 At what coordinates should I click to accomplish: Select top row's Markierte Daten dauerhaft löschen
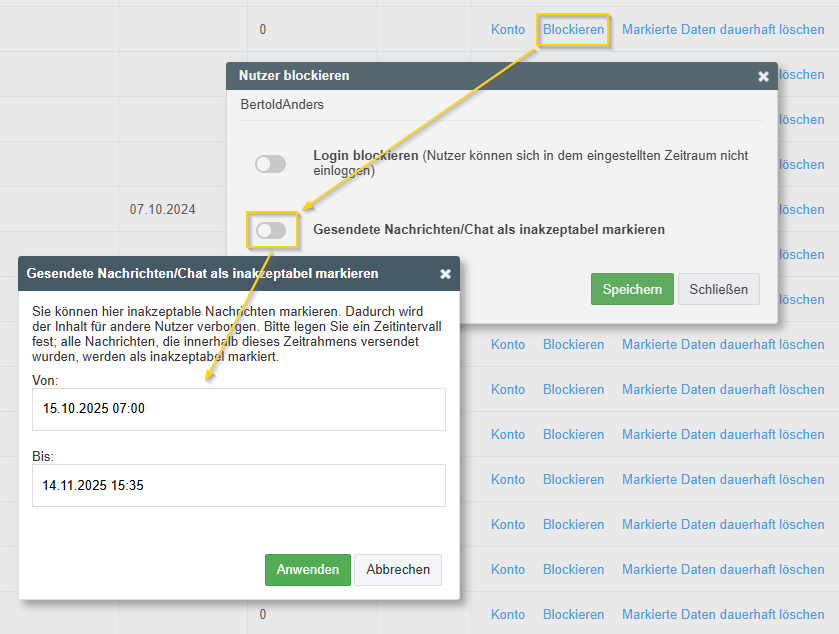(723, 30)
